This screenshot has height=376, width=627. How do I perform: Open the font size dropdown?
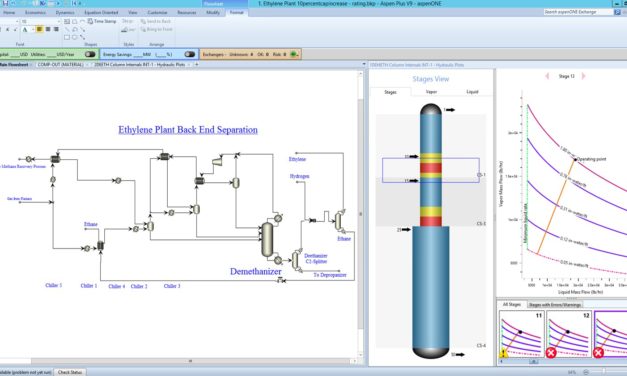58,21
